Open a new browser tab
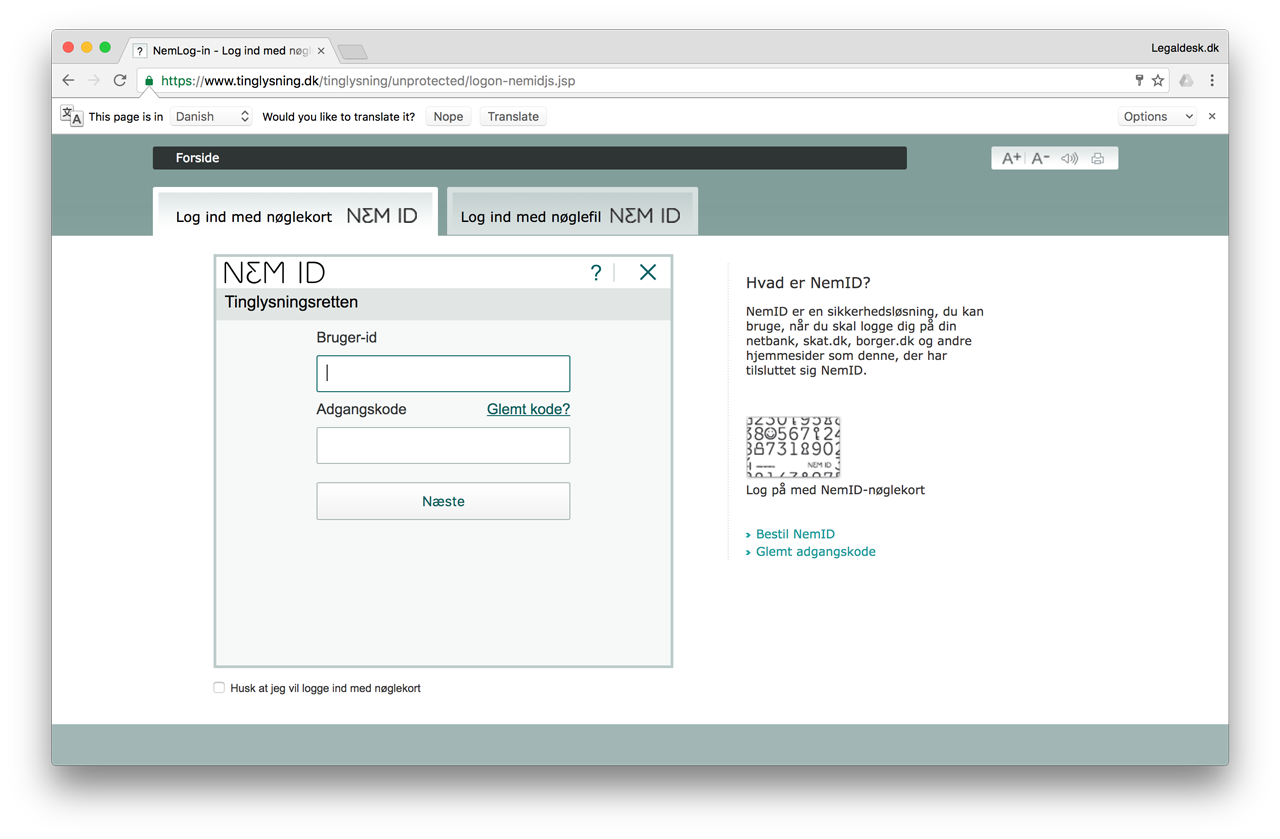The width and height of the screenshot is (1280, 839). (353, 51)
